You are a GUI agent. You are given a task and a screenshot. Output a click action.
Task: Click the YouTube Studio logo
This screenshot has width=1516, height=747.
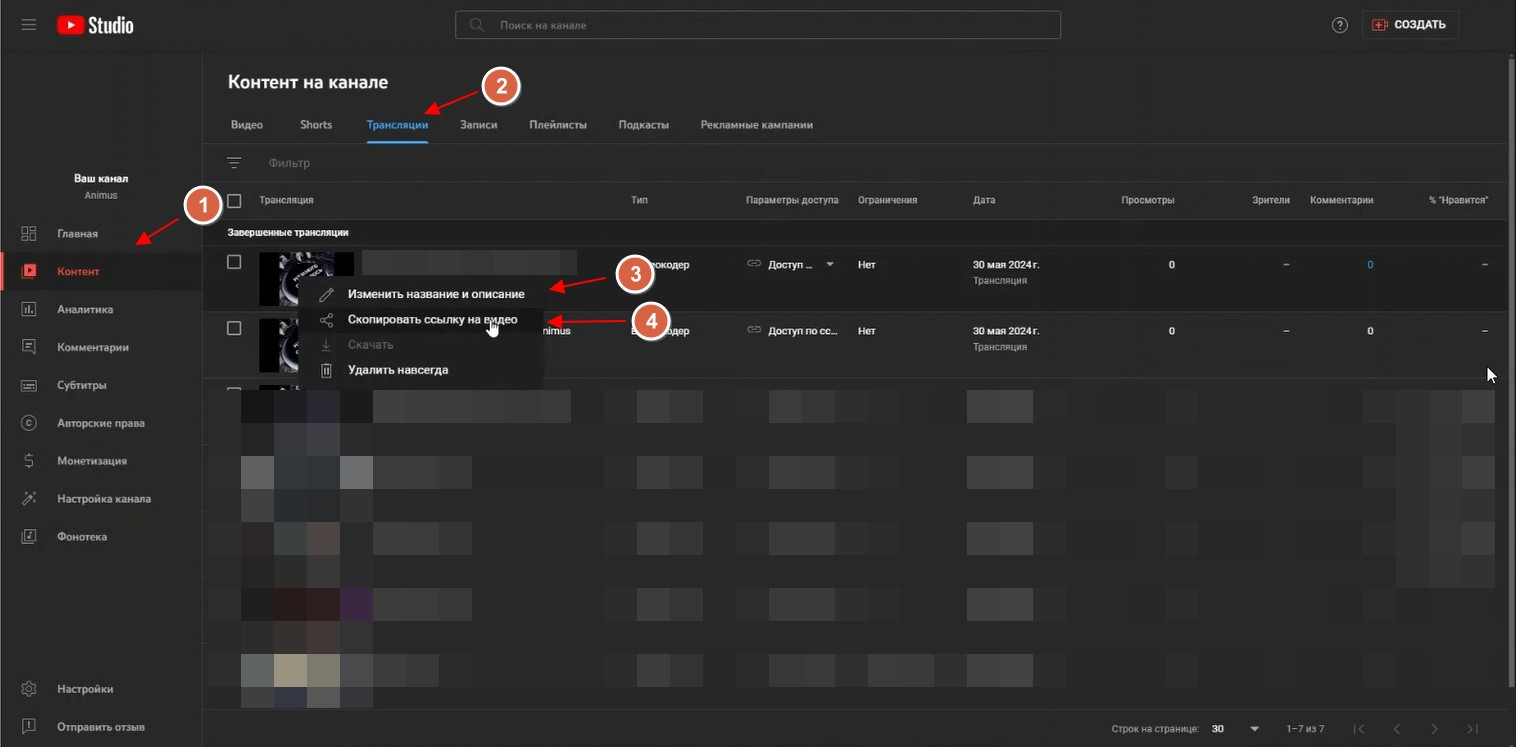click(x=95, y=25)
